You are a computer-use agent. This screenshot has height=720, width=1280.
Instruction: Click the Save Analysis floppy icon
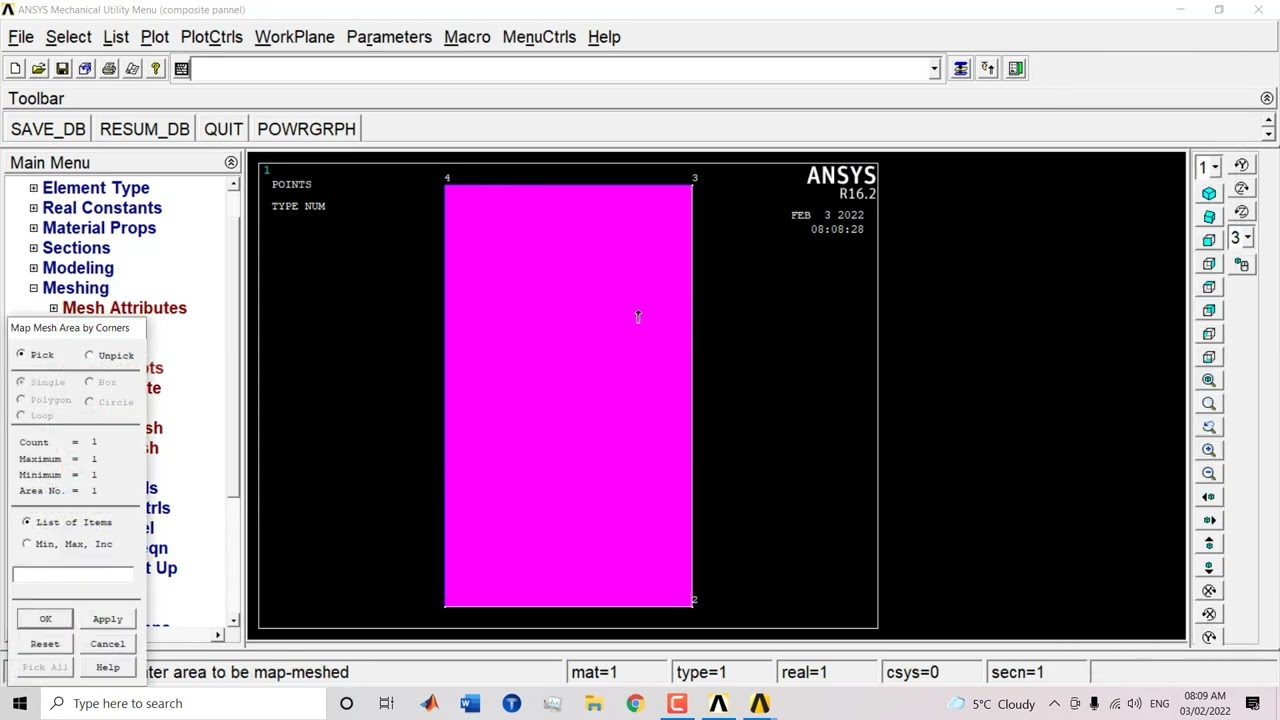click(62, 69)
